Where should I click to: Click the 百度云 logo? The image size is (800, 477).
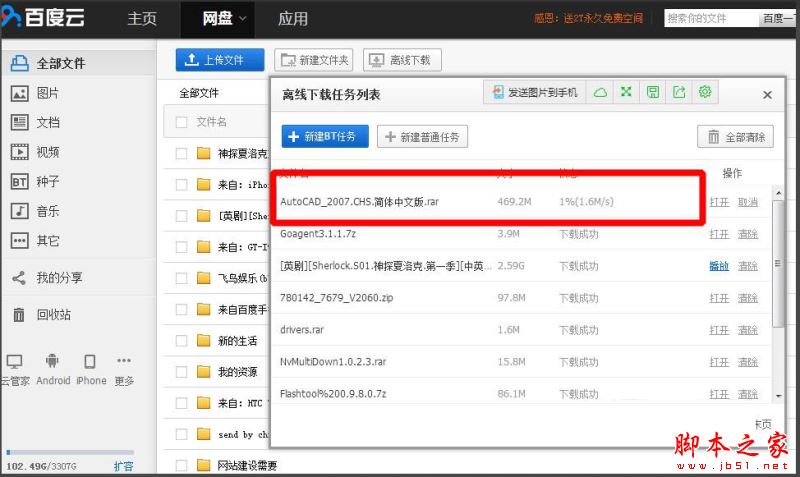(x=43, y=18)
